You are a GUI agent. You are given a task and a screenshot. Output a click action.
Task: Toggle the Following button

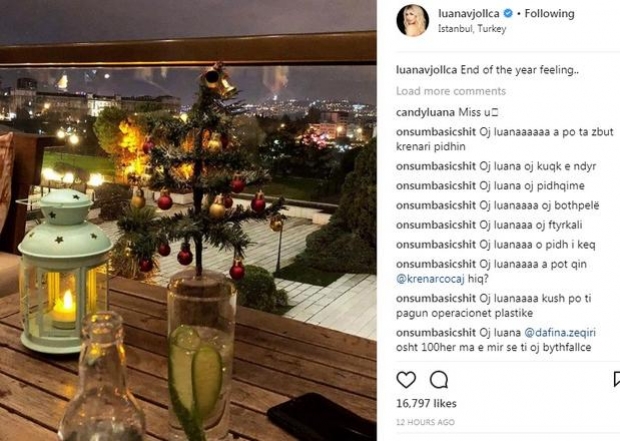(x=551, y=14)
